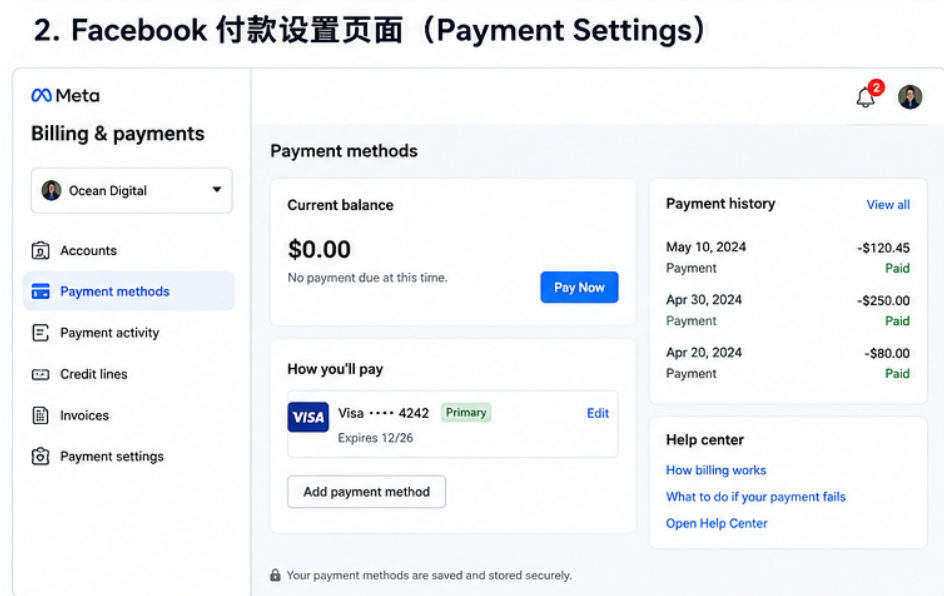
Task: Open Payment activity section
Action: [x=129, y=333]
